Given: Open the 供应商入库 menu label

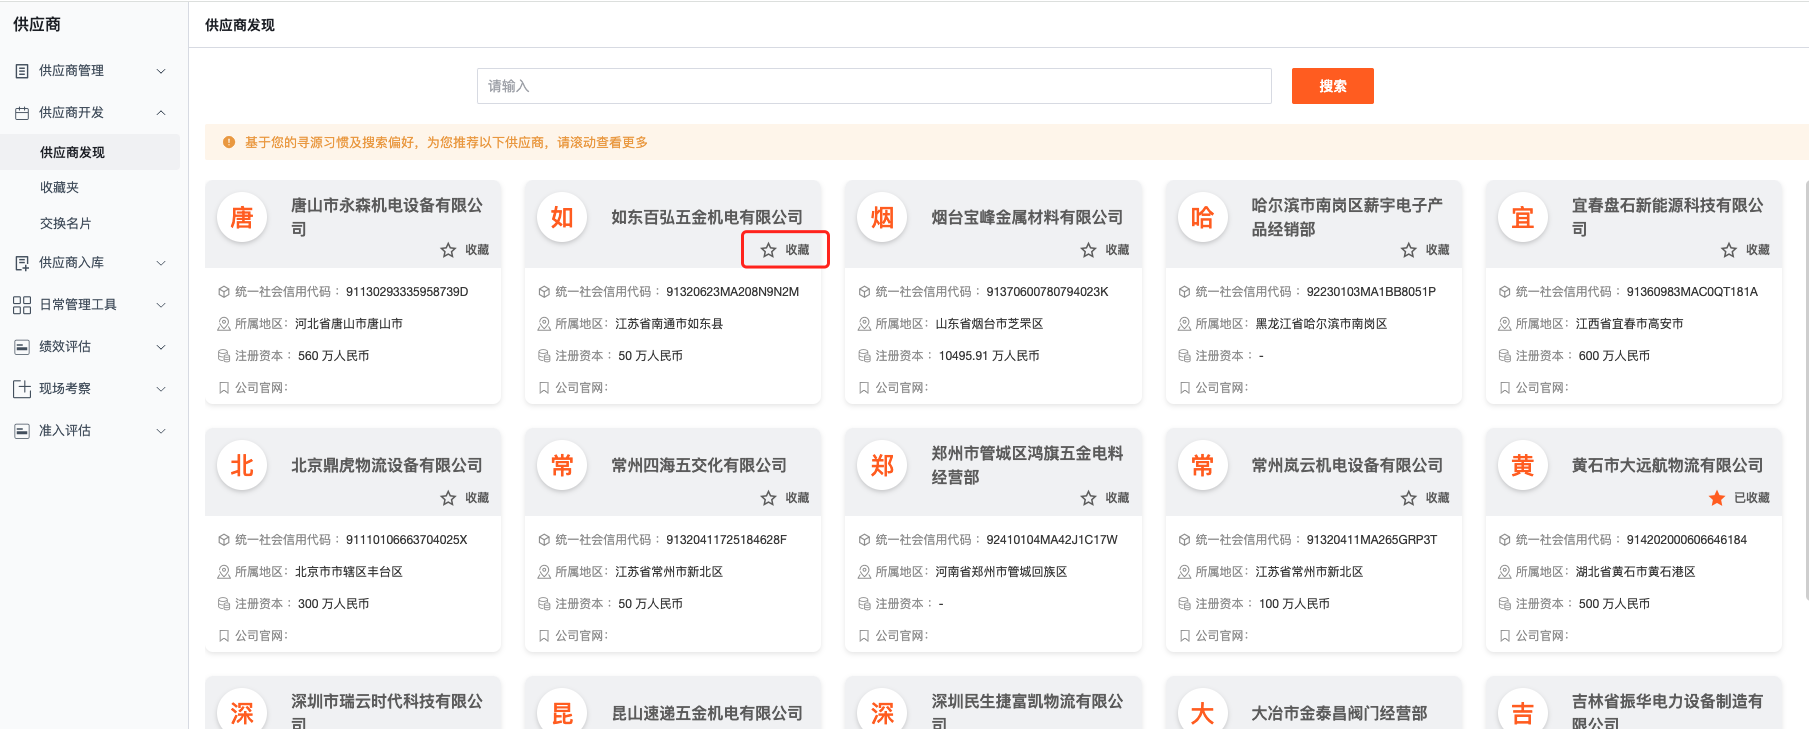Looking at the screenshot, I should [x=71, y=263].
